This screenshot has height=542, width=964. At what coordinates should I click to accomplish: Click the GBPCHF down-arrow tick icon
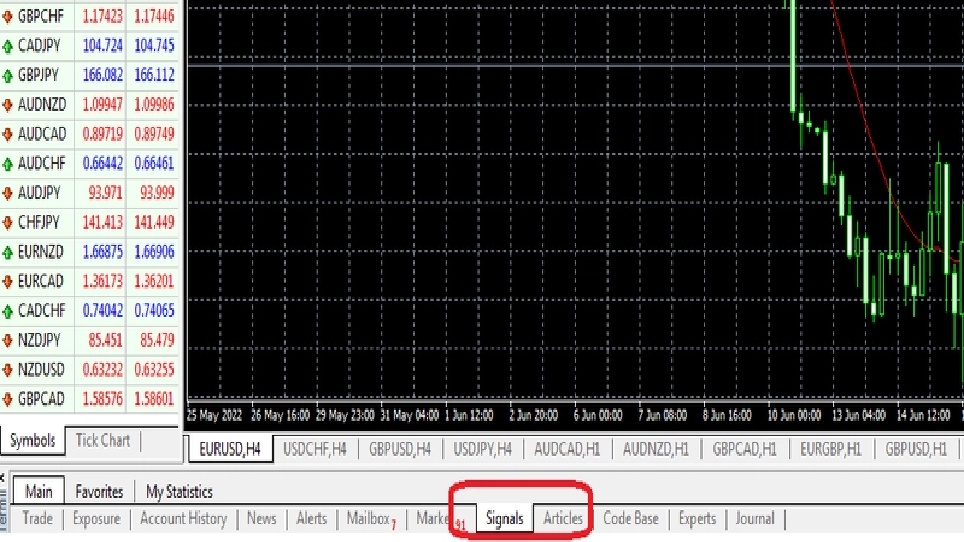[x=7, y=17]
